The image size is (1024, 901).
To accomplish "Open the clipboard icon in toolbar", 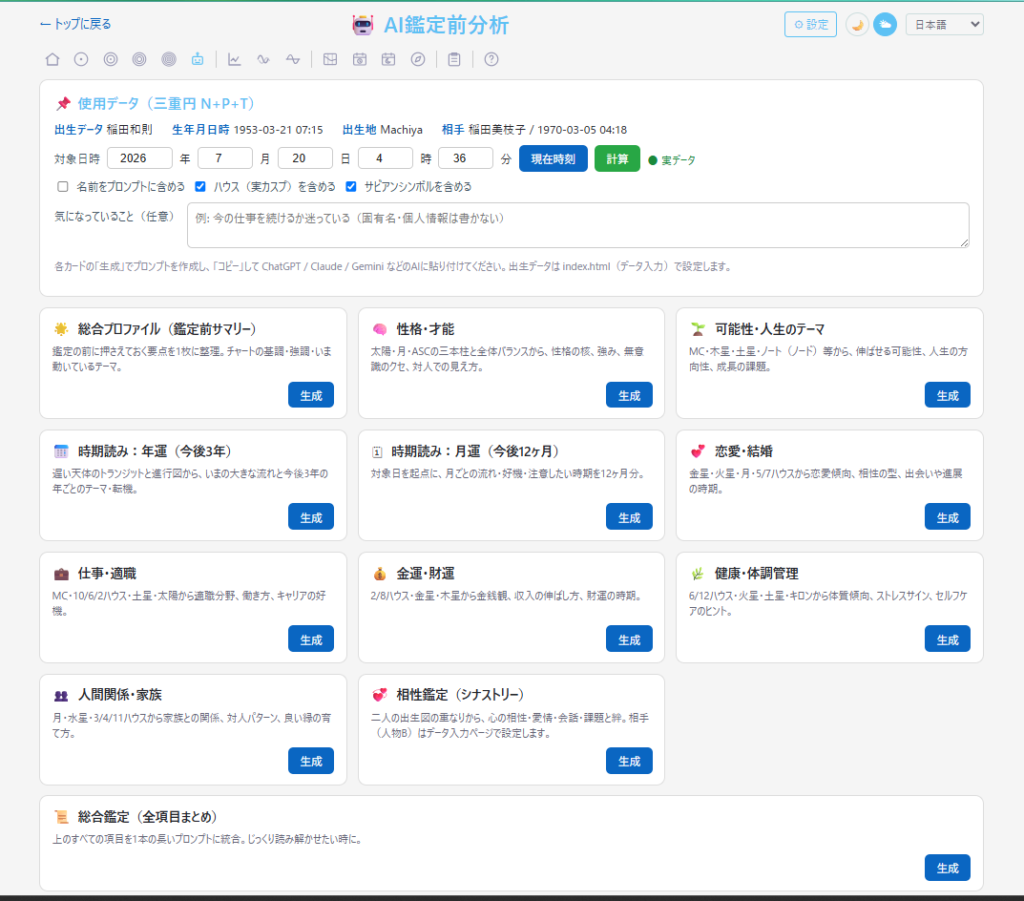I will pyautogui.click(x=455, y=59).
